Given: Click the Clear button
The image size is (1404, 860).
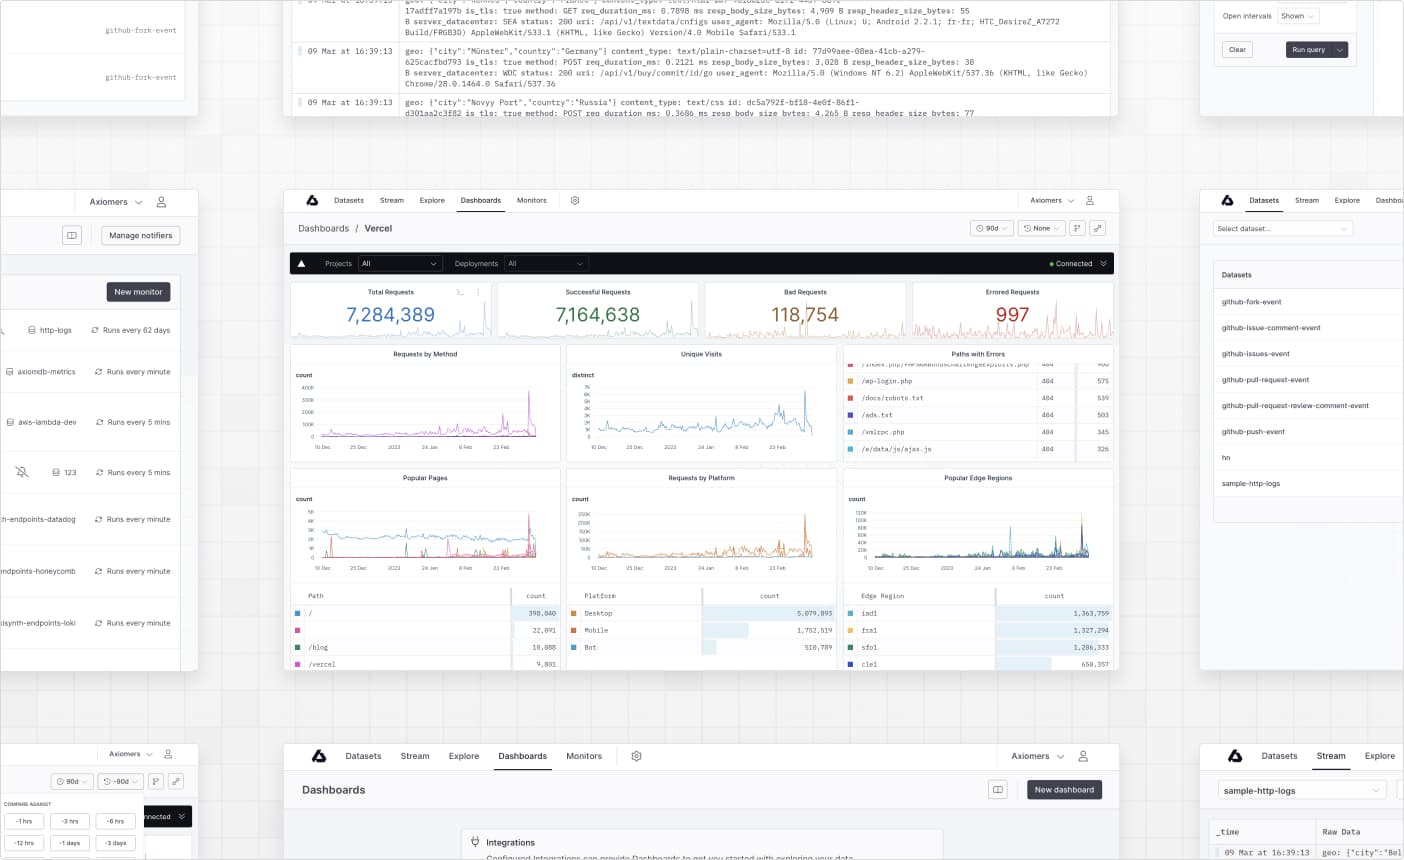Looking at the screenshot, I should coord(1237,49).
